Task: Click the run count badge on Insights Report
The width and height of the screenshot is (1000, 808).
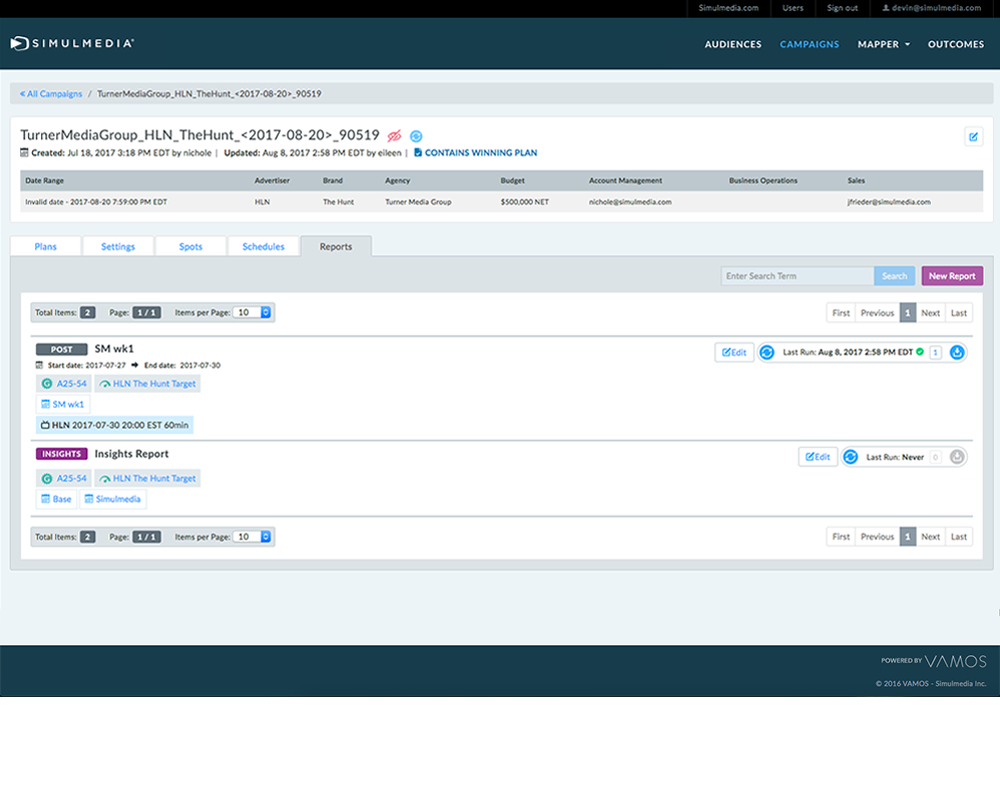Action: pyautogui.click(x=935, y=457)
